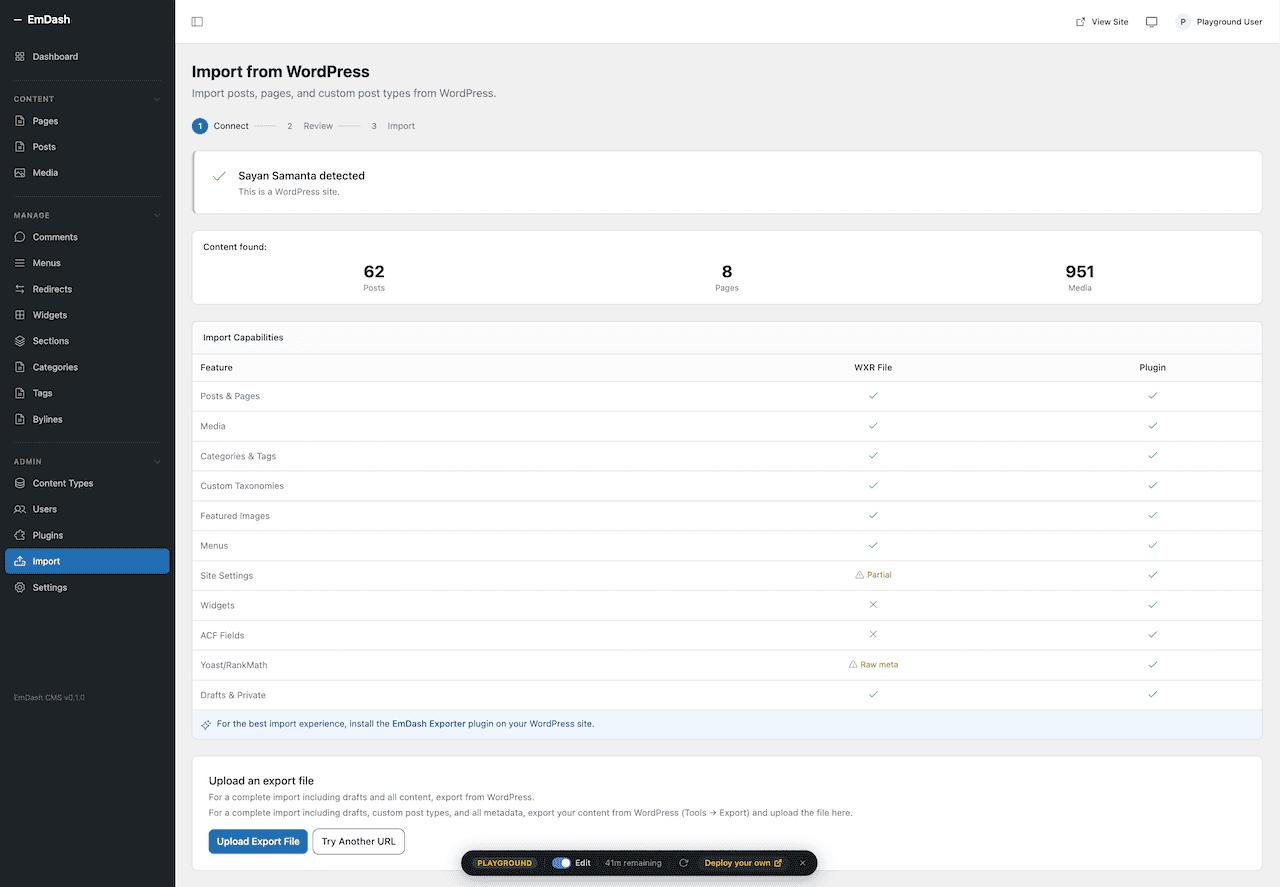Select the Plugins icon under Admin
Viewport: 1280px width, 887px height.
[x=18, y=535]
